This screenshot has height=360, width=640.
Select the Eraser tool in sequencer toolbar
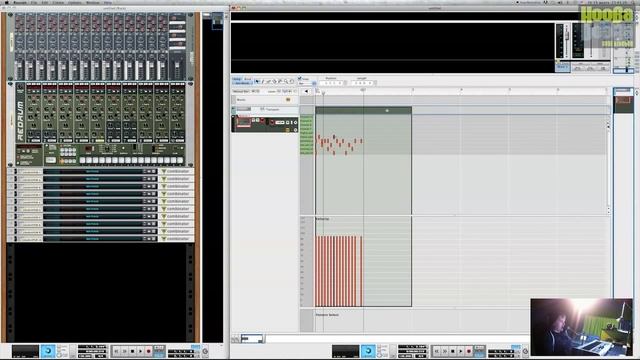tap(269, 82)
